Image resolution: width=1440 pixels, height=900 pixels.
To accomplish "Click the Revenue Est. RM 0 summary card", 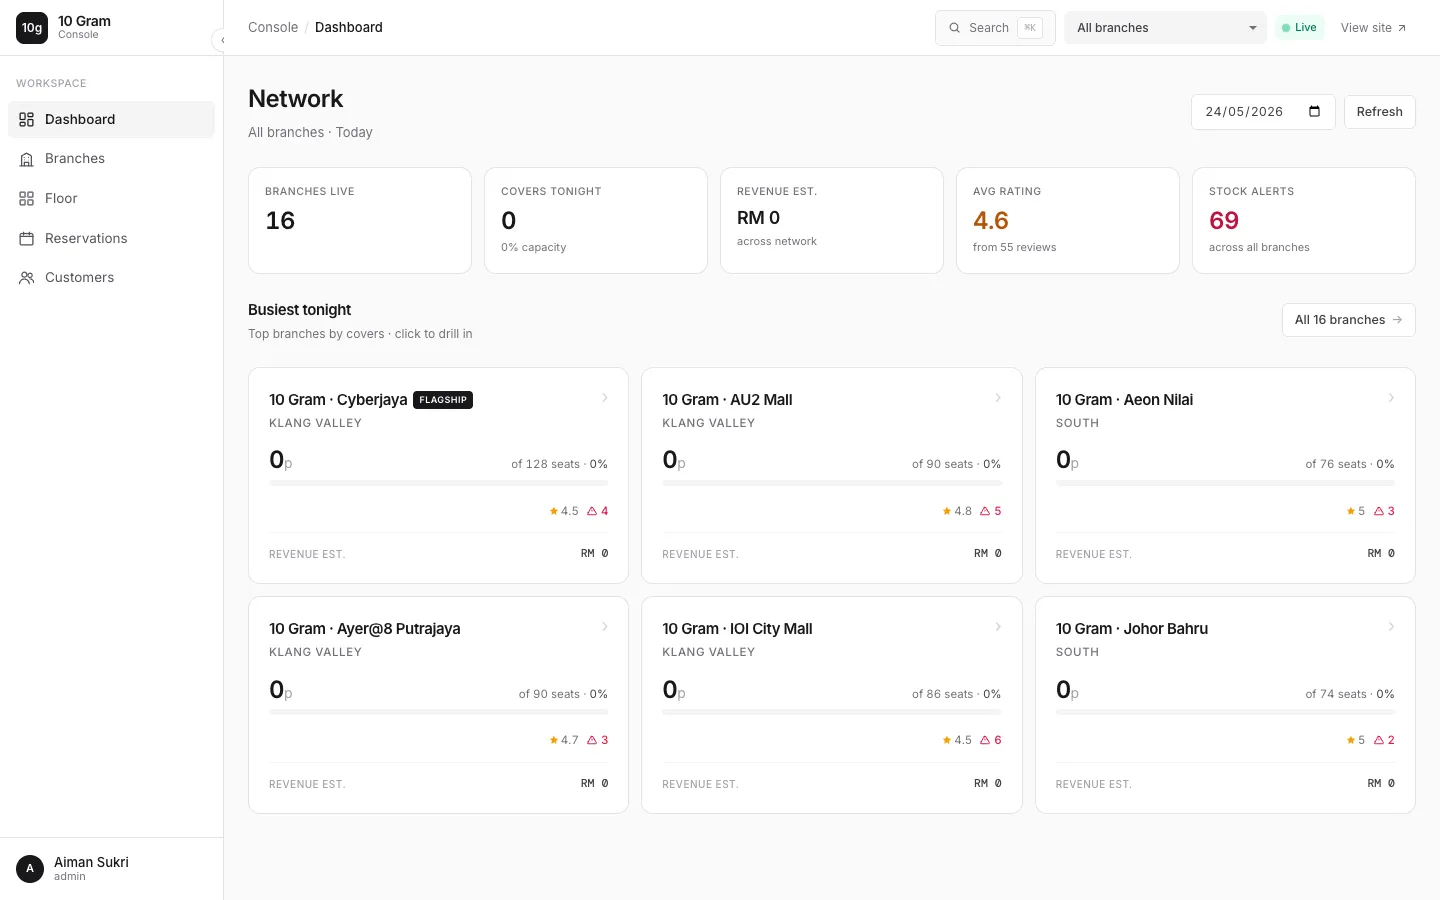I will click(x=832, y=220).
